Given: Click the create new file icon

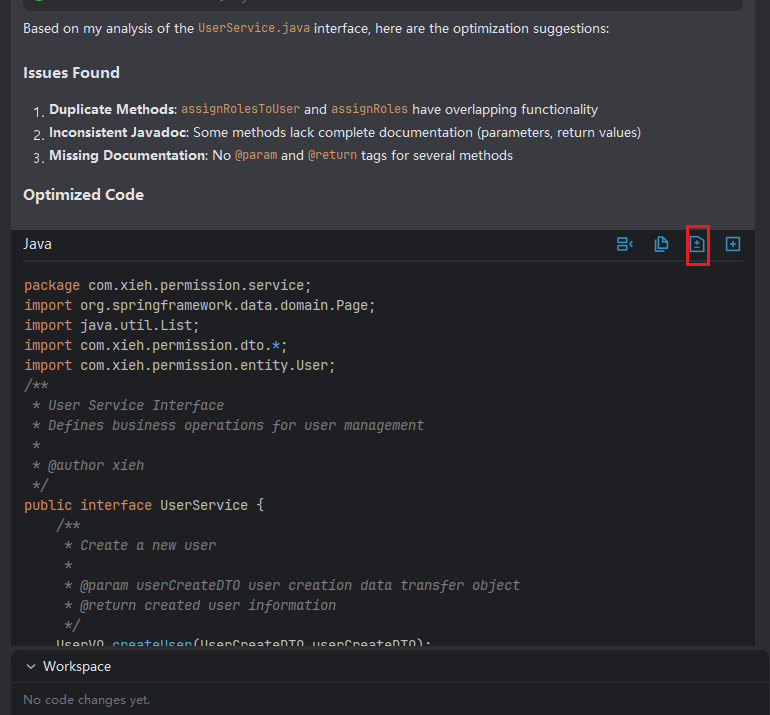Looking at the screenshot, I should 733,244.
